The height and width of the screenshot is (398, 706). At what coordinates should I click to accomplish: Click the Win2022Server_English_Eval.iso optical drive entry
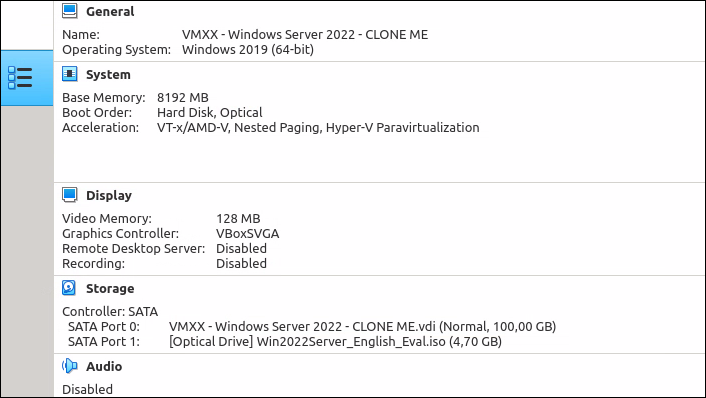pyautogui.click(x=335, y=342)
